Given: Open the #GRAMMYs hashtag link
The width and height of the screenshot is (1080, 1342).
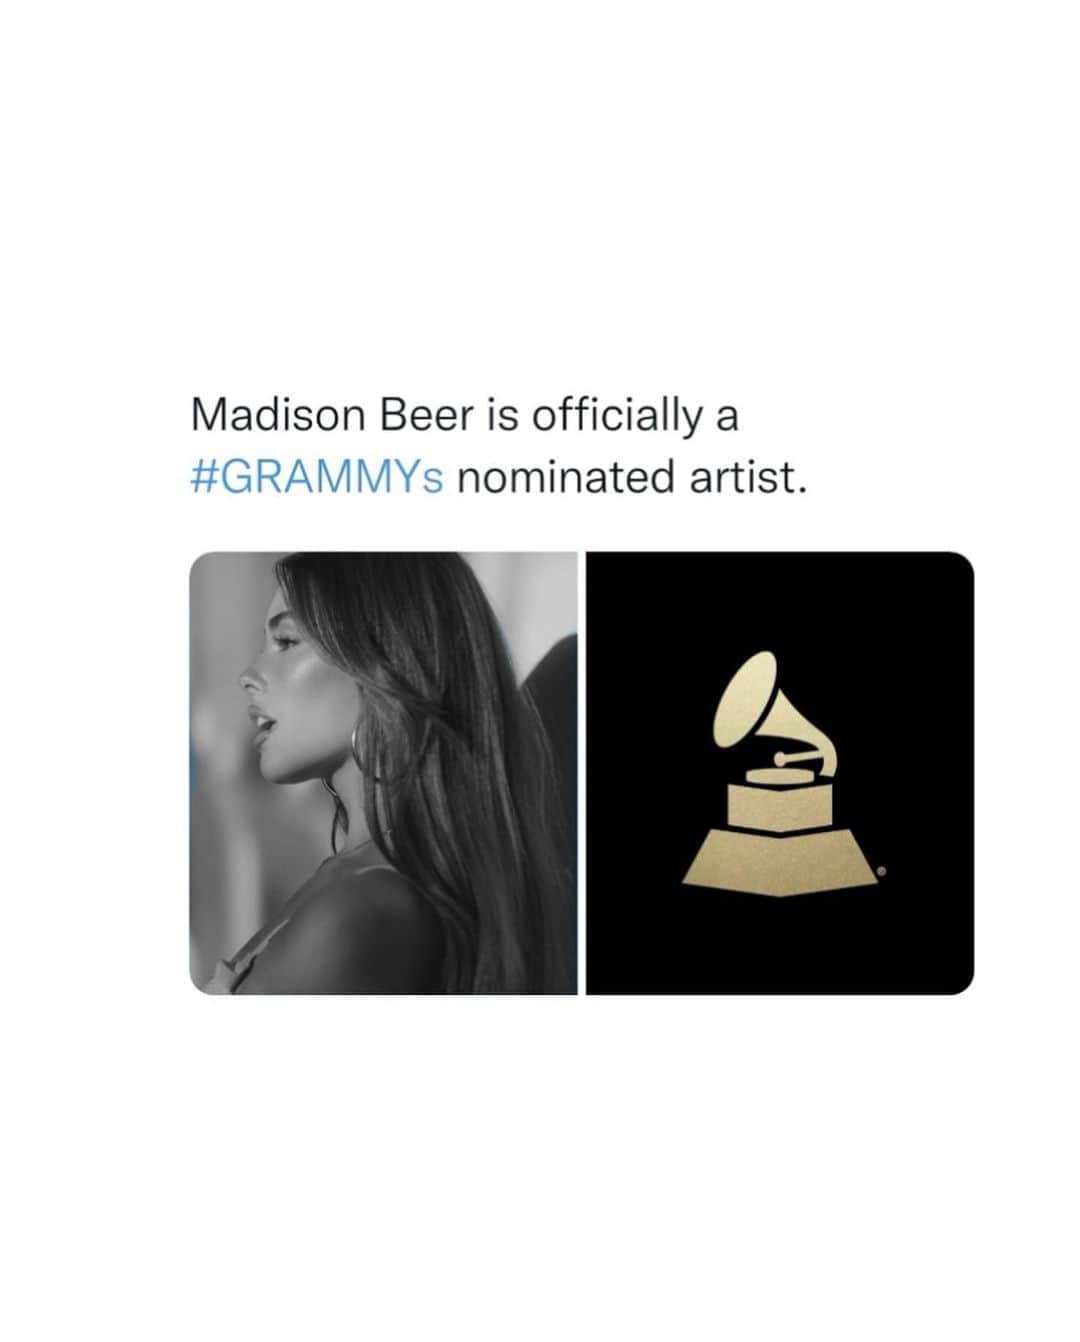Looking at the screenshot, I should point(316,478).
